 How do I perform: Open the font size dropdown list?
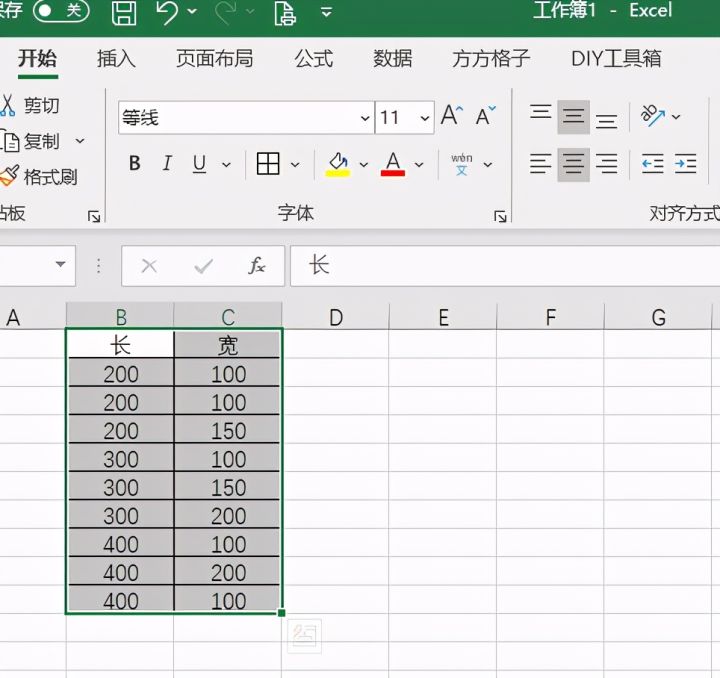click(x=425, y=118)
